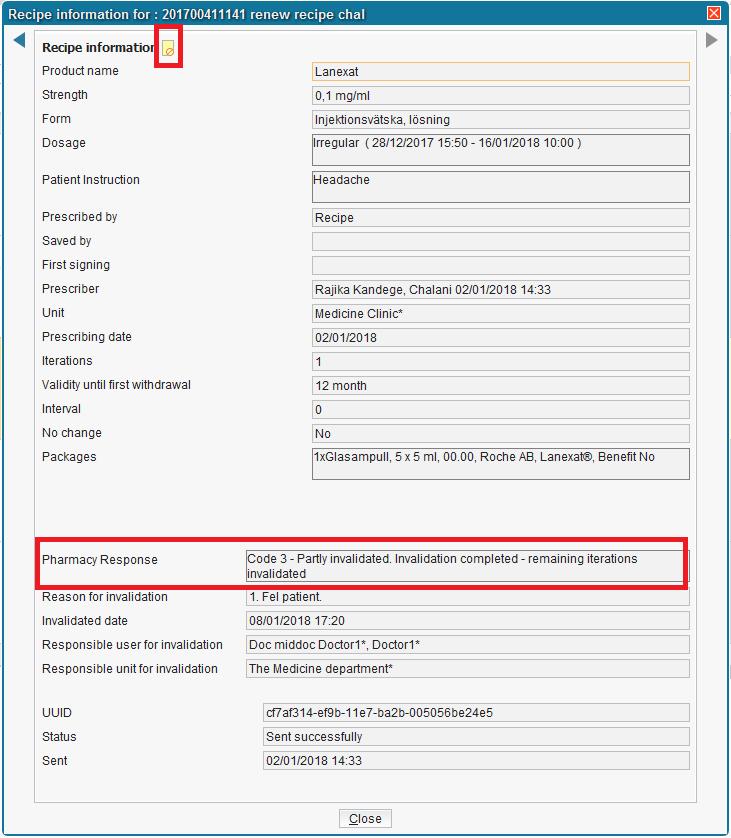Click the No change field
This screenshot has width=731, height=838.
click(x=501, y=433)
